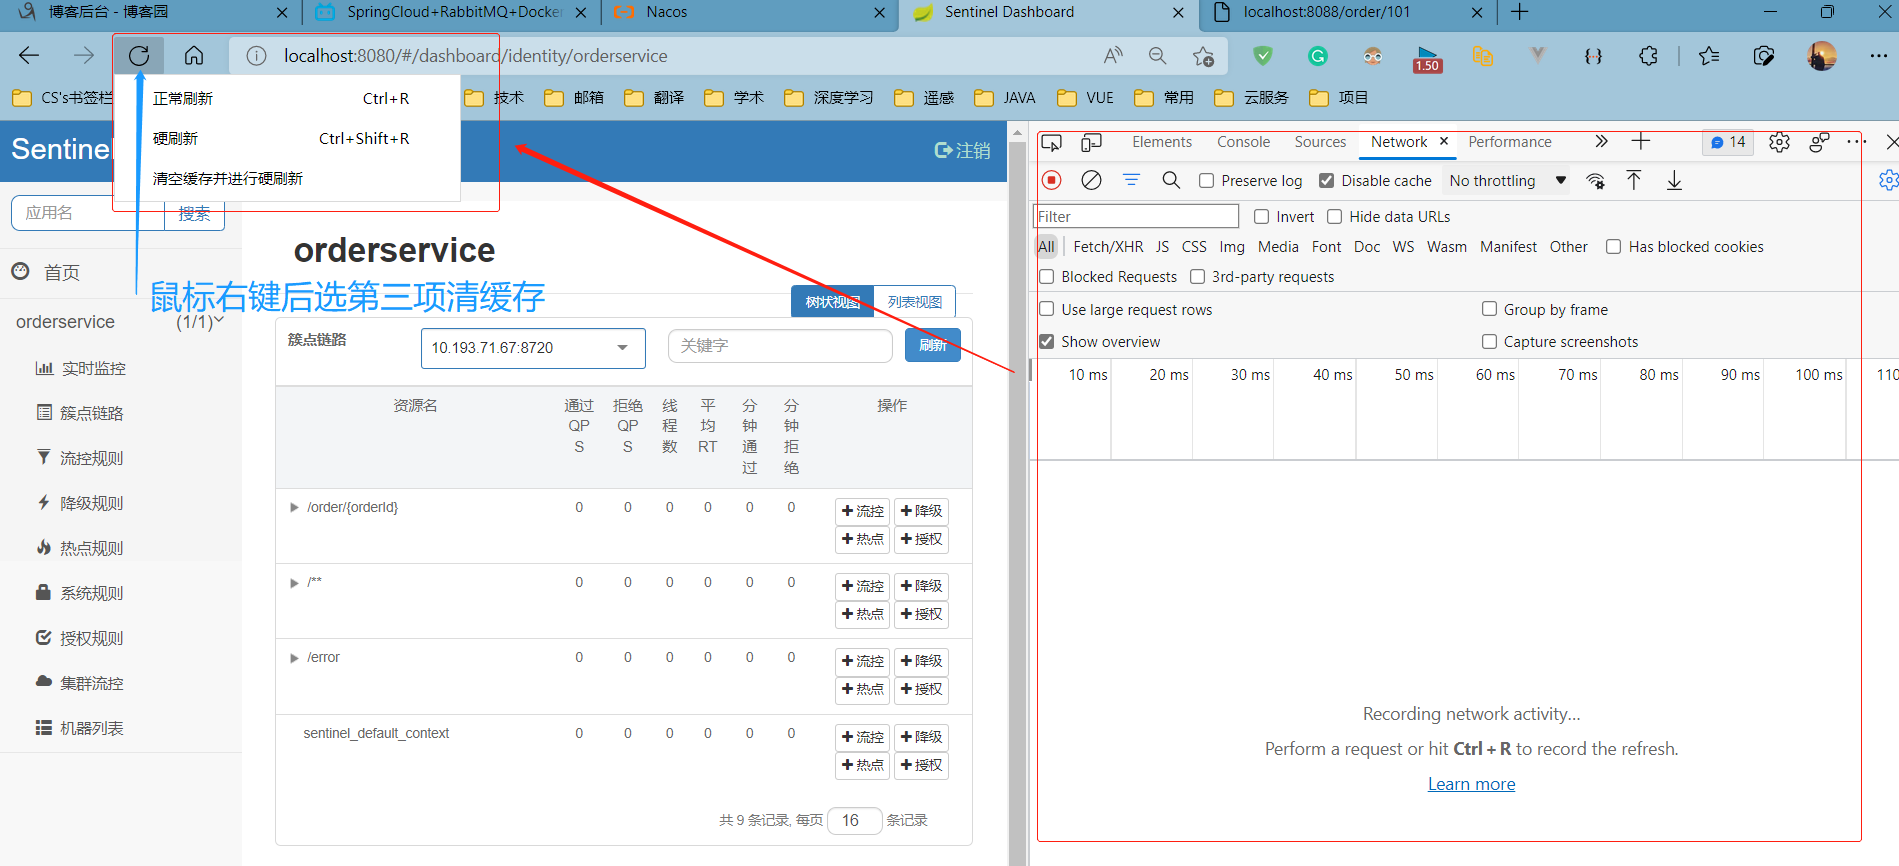This screenshot has height=866, width=1899.
Task: Stop recording network log
Action: [1051, 180]
